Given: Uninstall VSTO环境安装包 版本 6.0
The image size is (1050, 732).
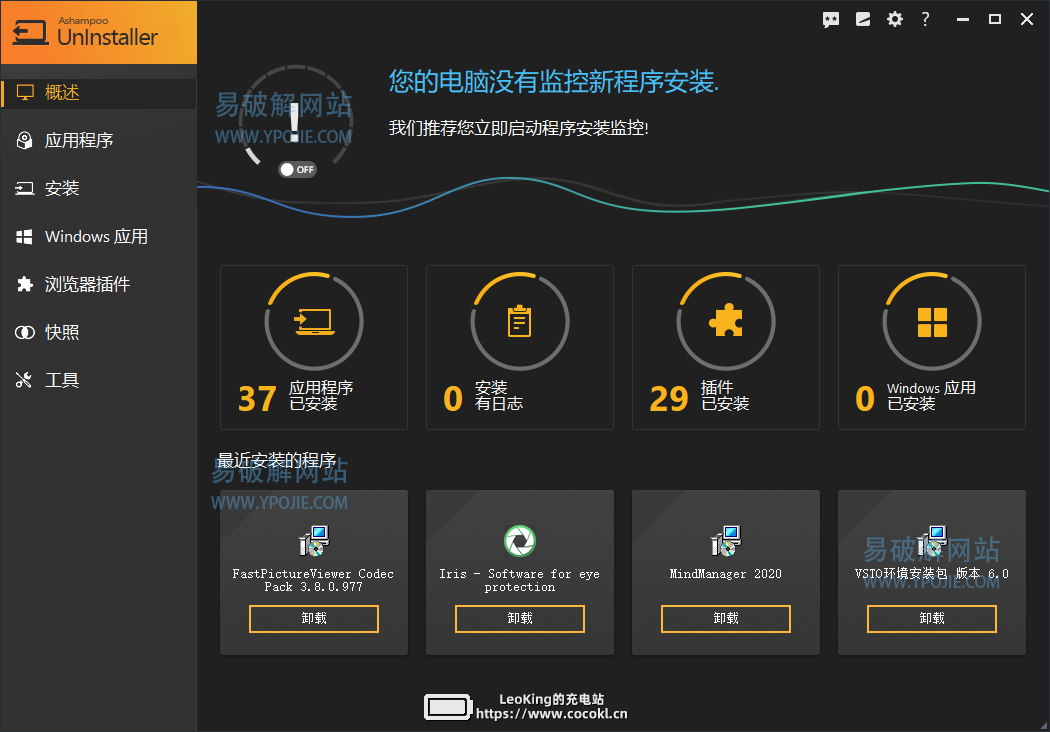Looking at the screenshot, I should [x=931, y=619].
